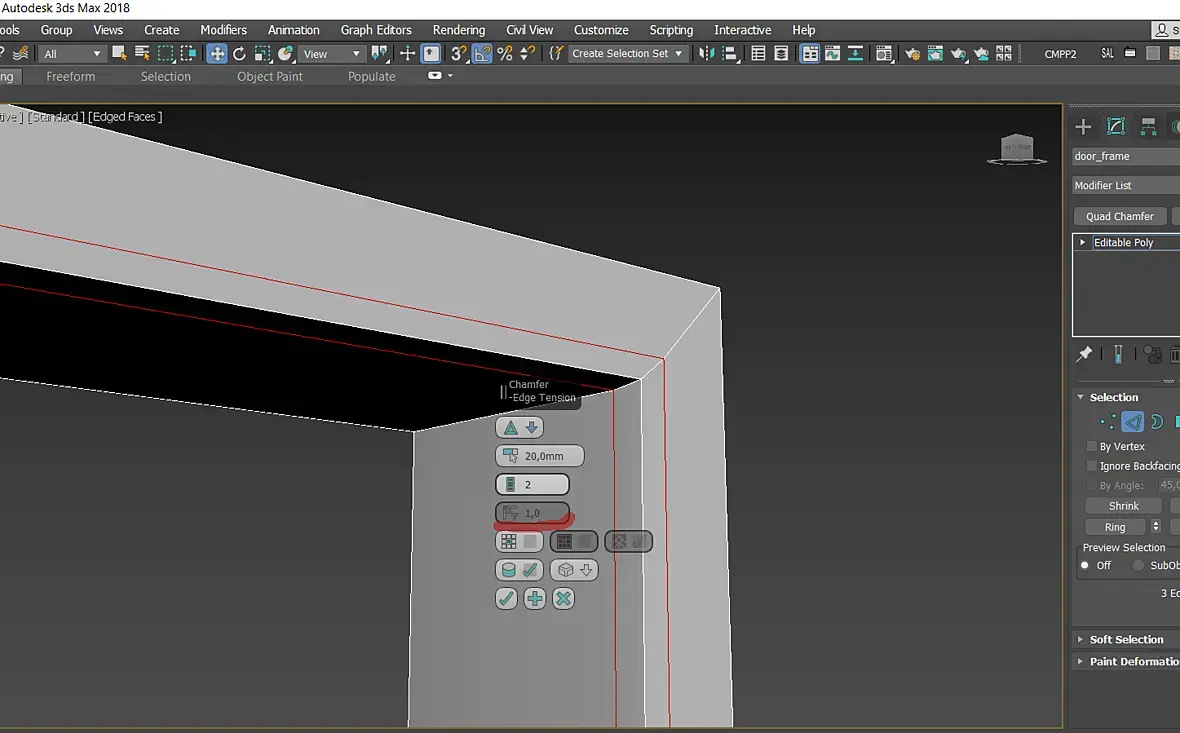The image size is (1180, 733).
Task: Open the Create Selection Set dropdown
Action: coord(628,53)
